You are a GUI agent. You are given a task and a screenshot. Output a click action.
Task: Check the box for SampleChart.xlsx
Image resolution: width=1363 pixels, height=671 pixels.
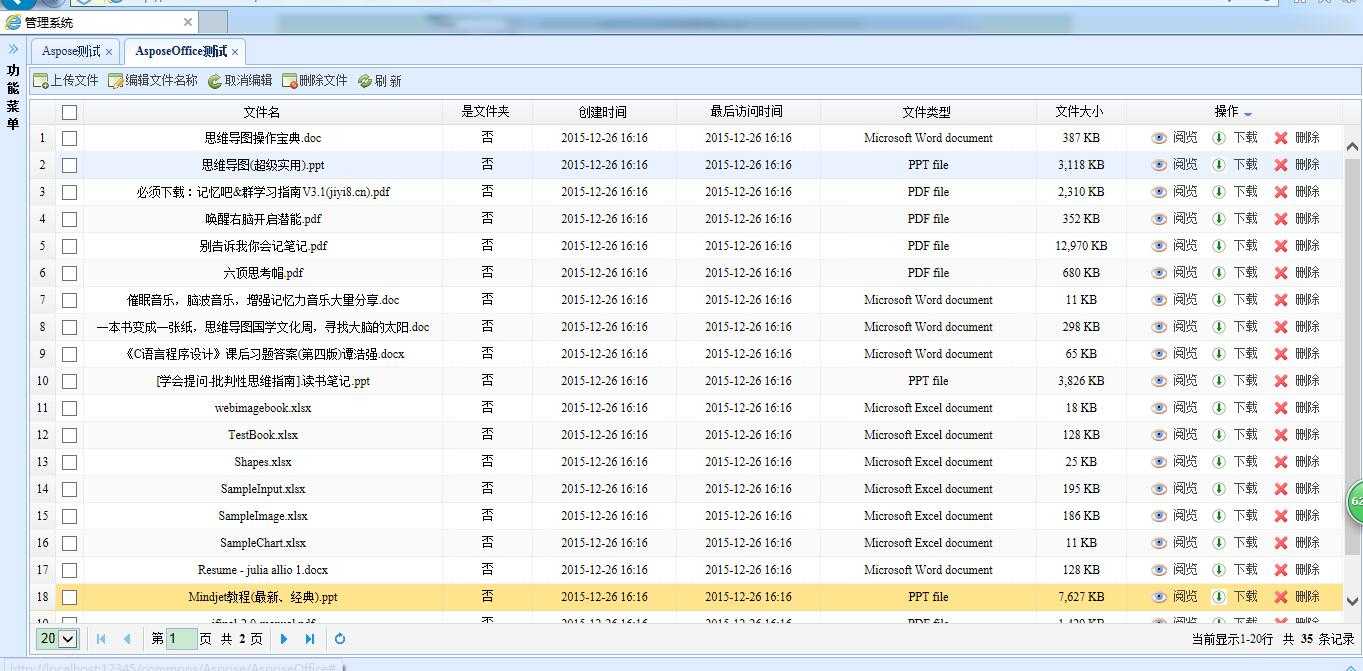69,543
